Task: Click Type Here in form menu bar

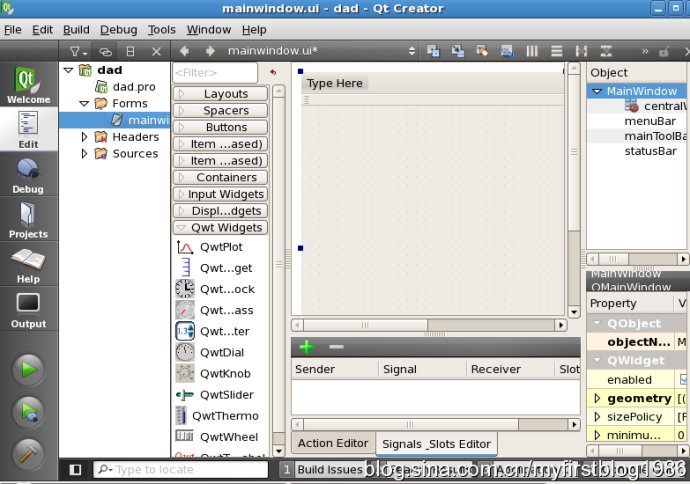Action: [334, 83]
